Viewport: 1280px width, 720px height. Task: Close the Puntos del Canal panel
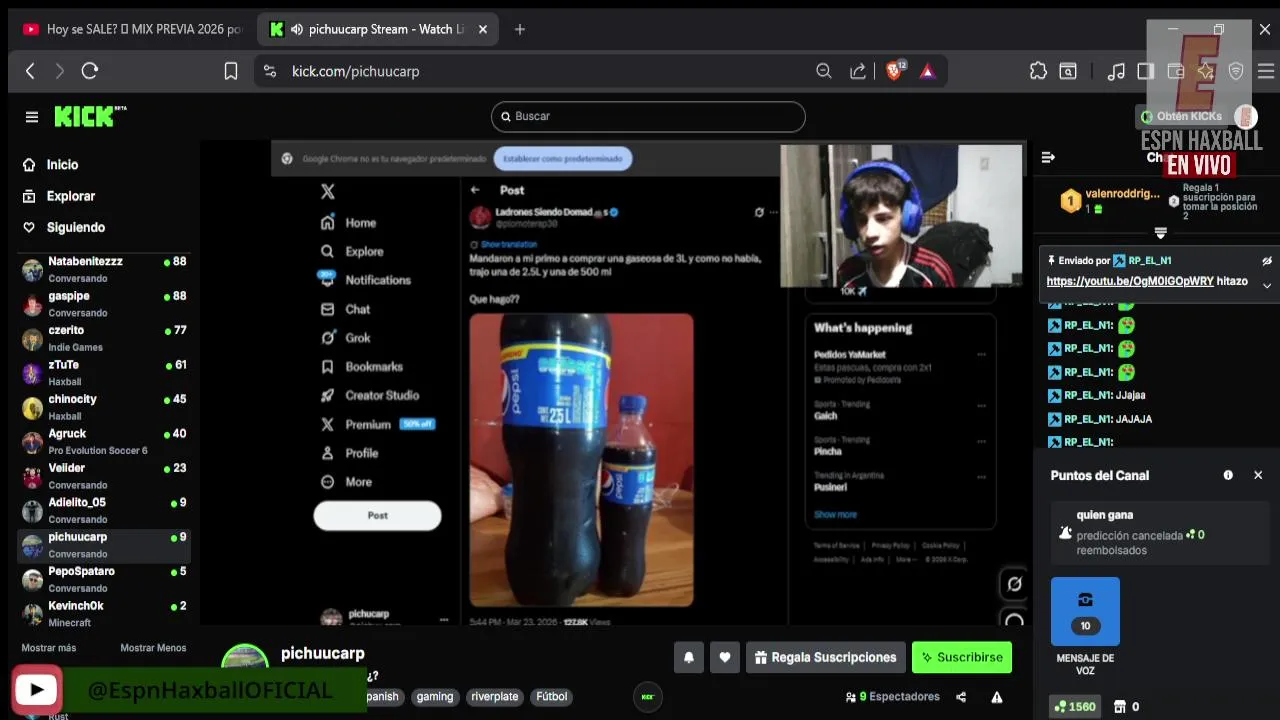coord(1258,475)
